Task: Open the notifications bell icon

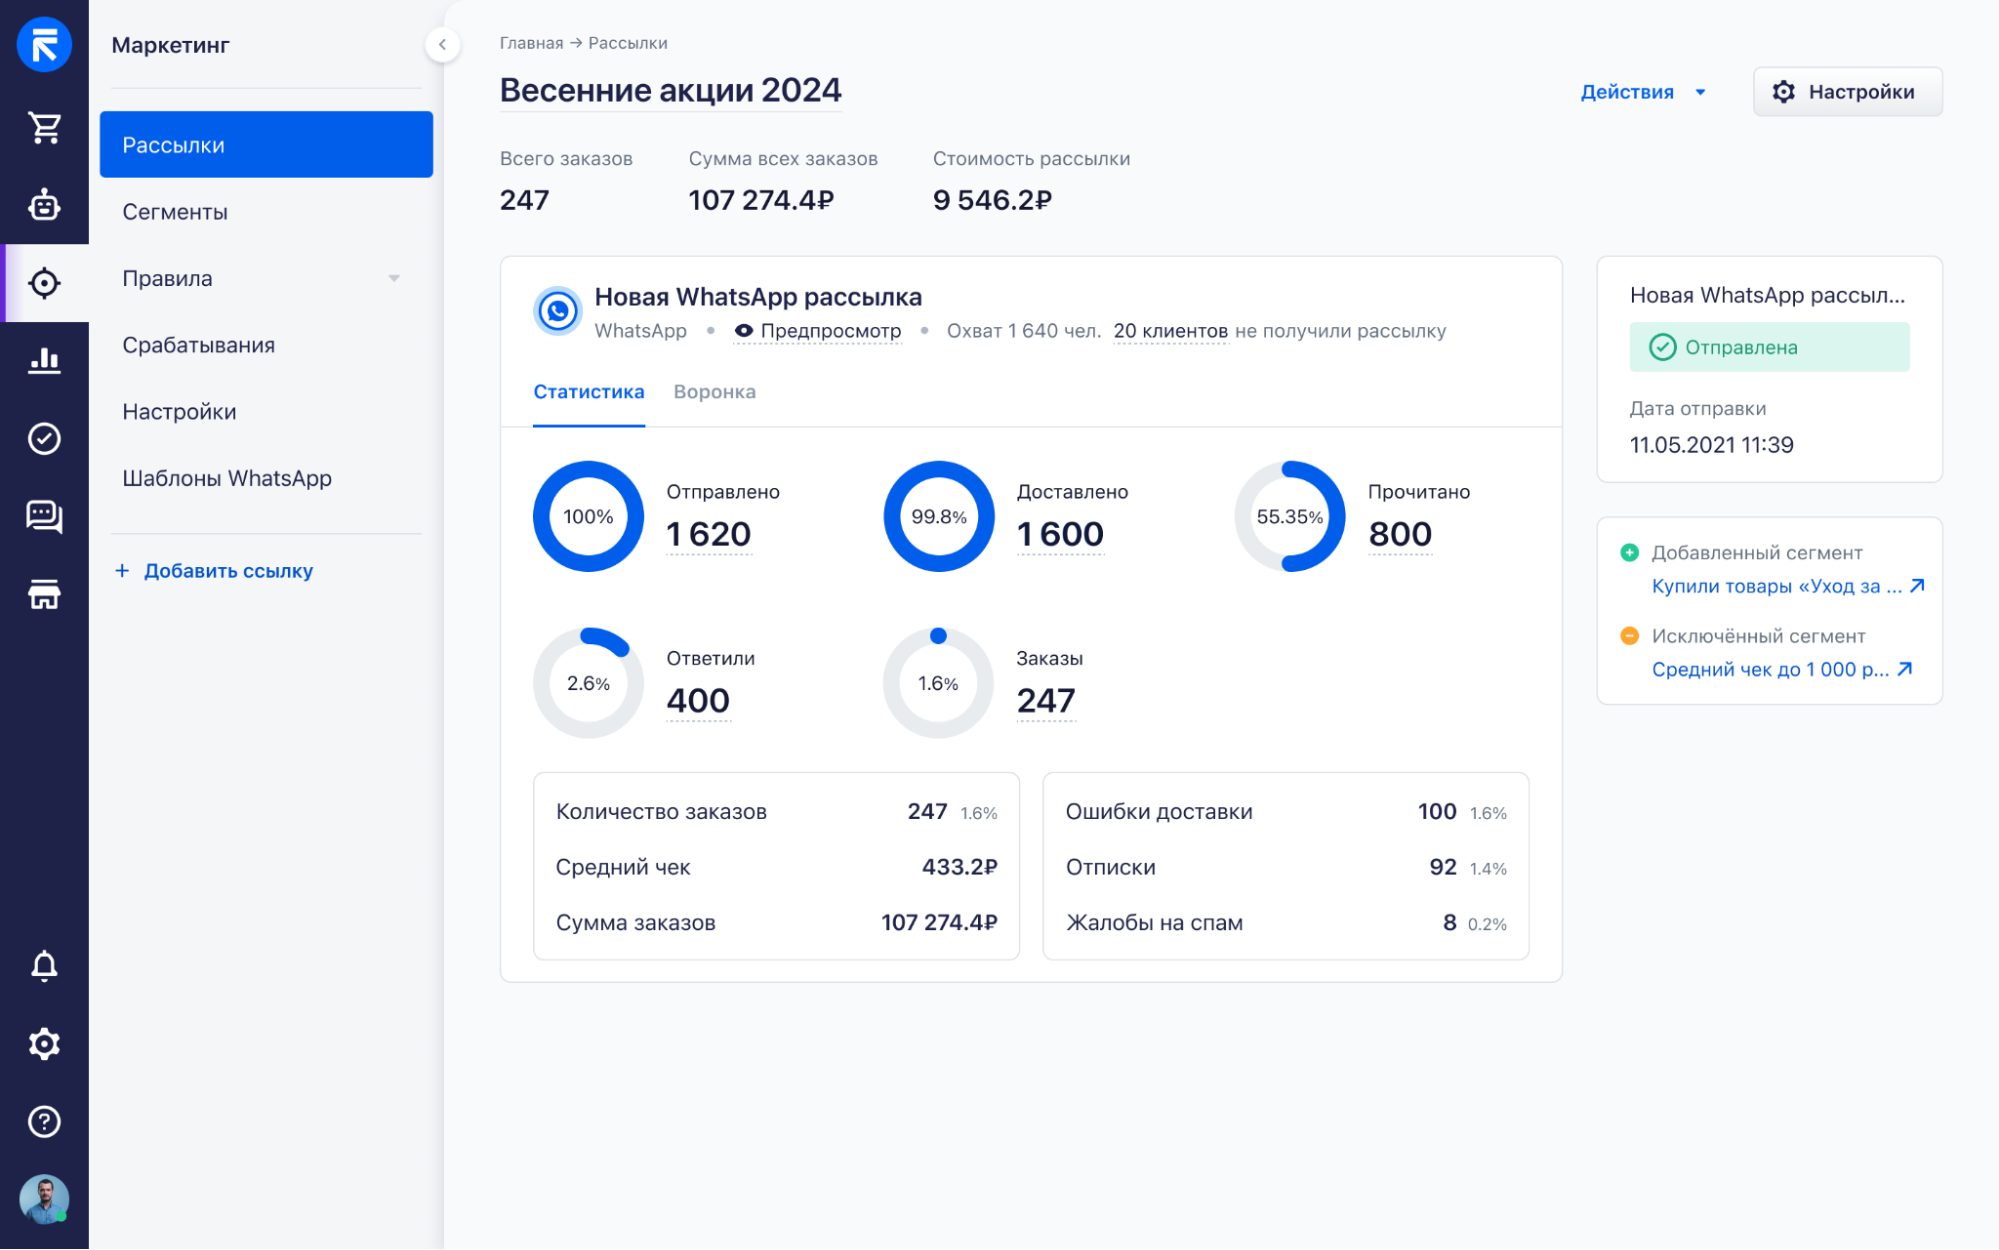Action: click(44, 966)
